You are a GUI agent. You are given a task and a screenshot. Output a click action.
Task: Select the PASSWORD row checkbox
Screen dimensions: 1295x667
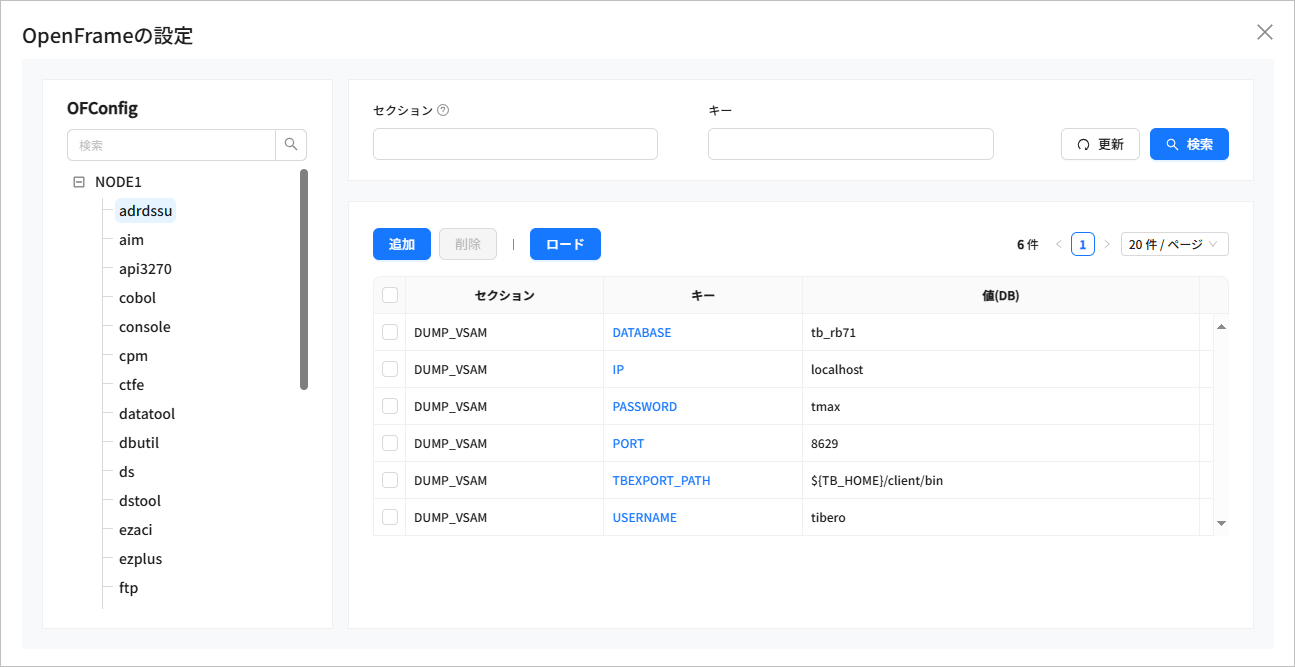pyautogui.click(x=390, y=406)
